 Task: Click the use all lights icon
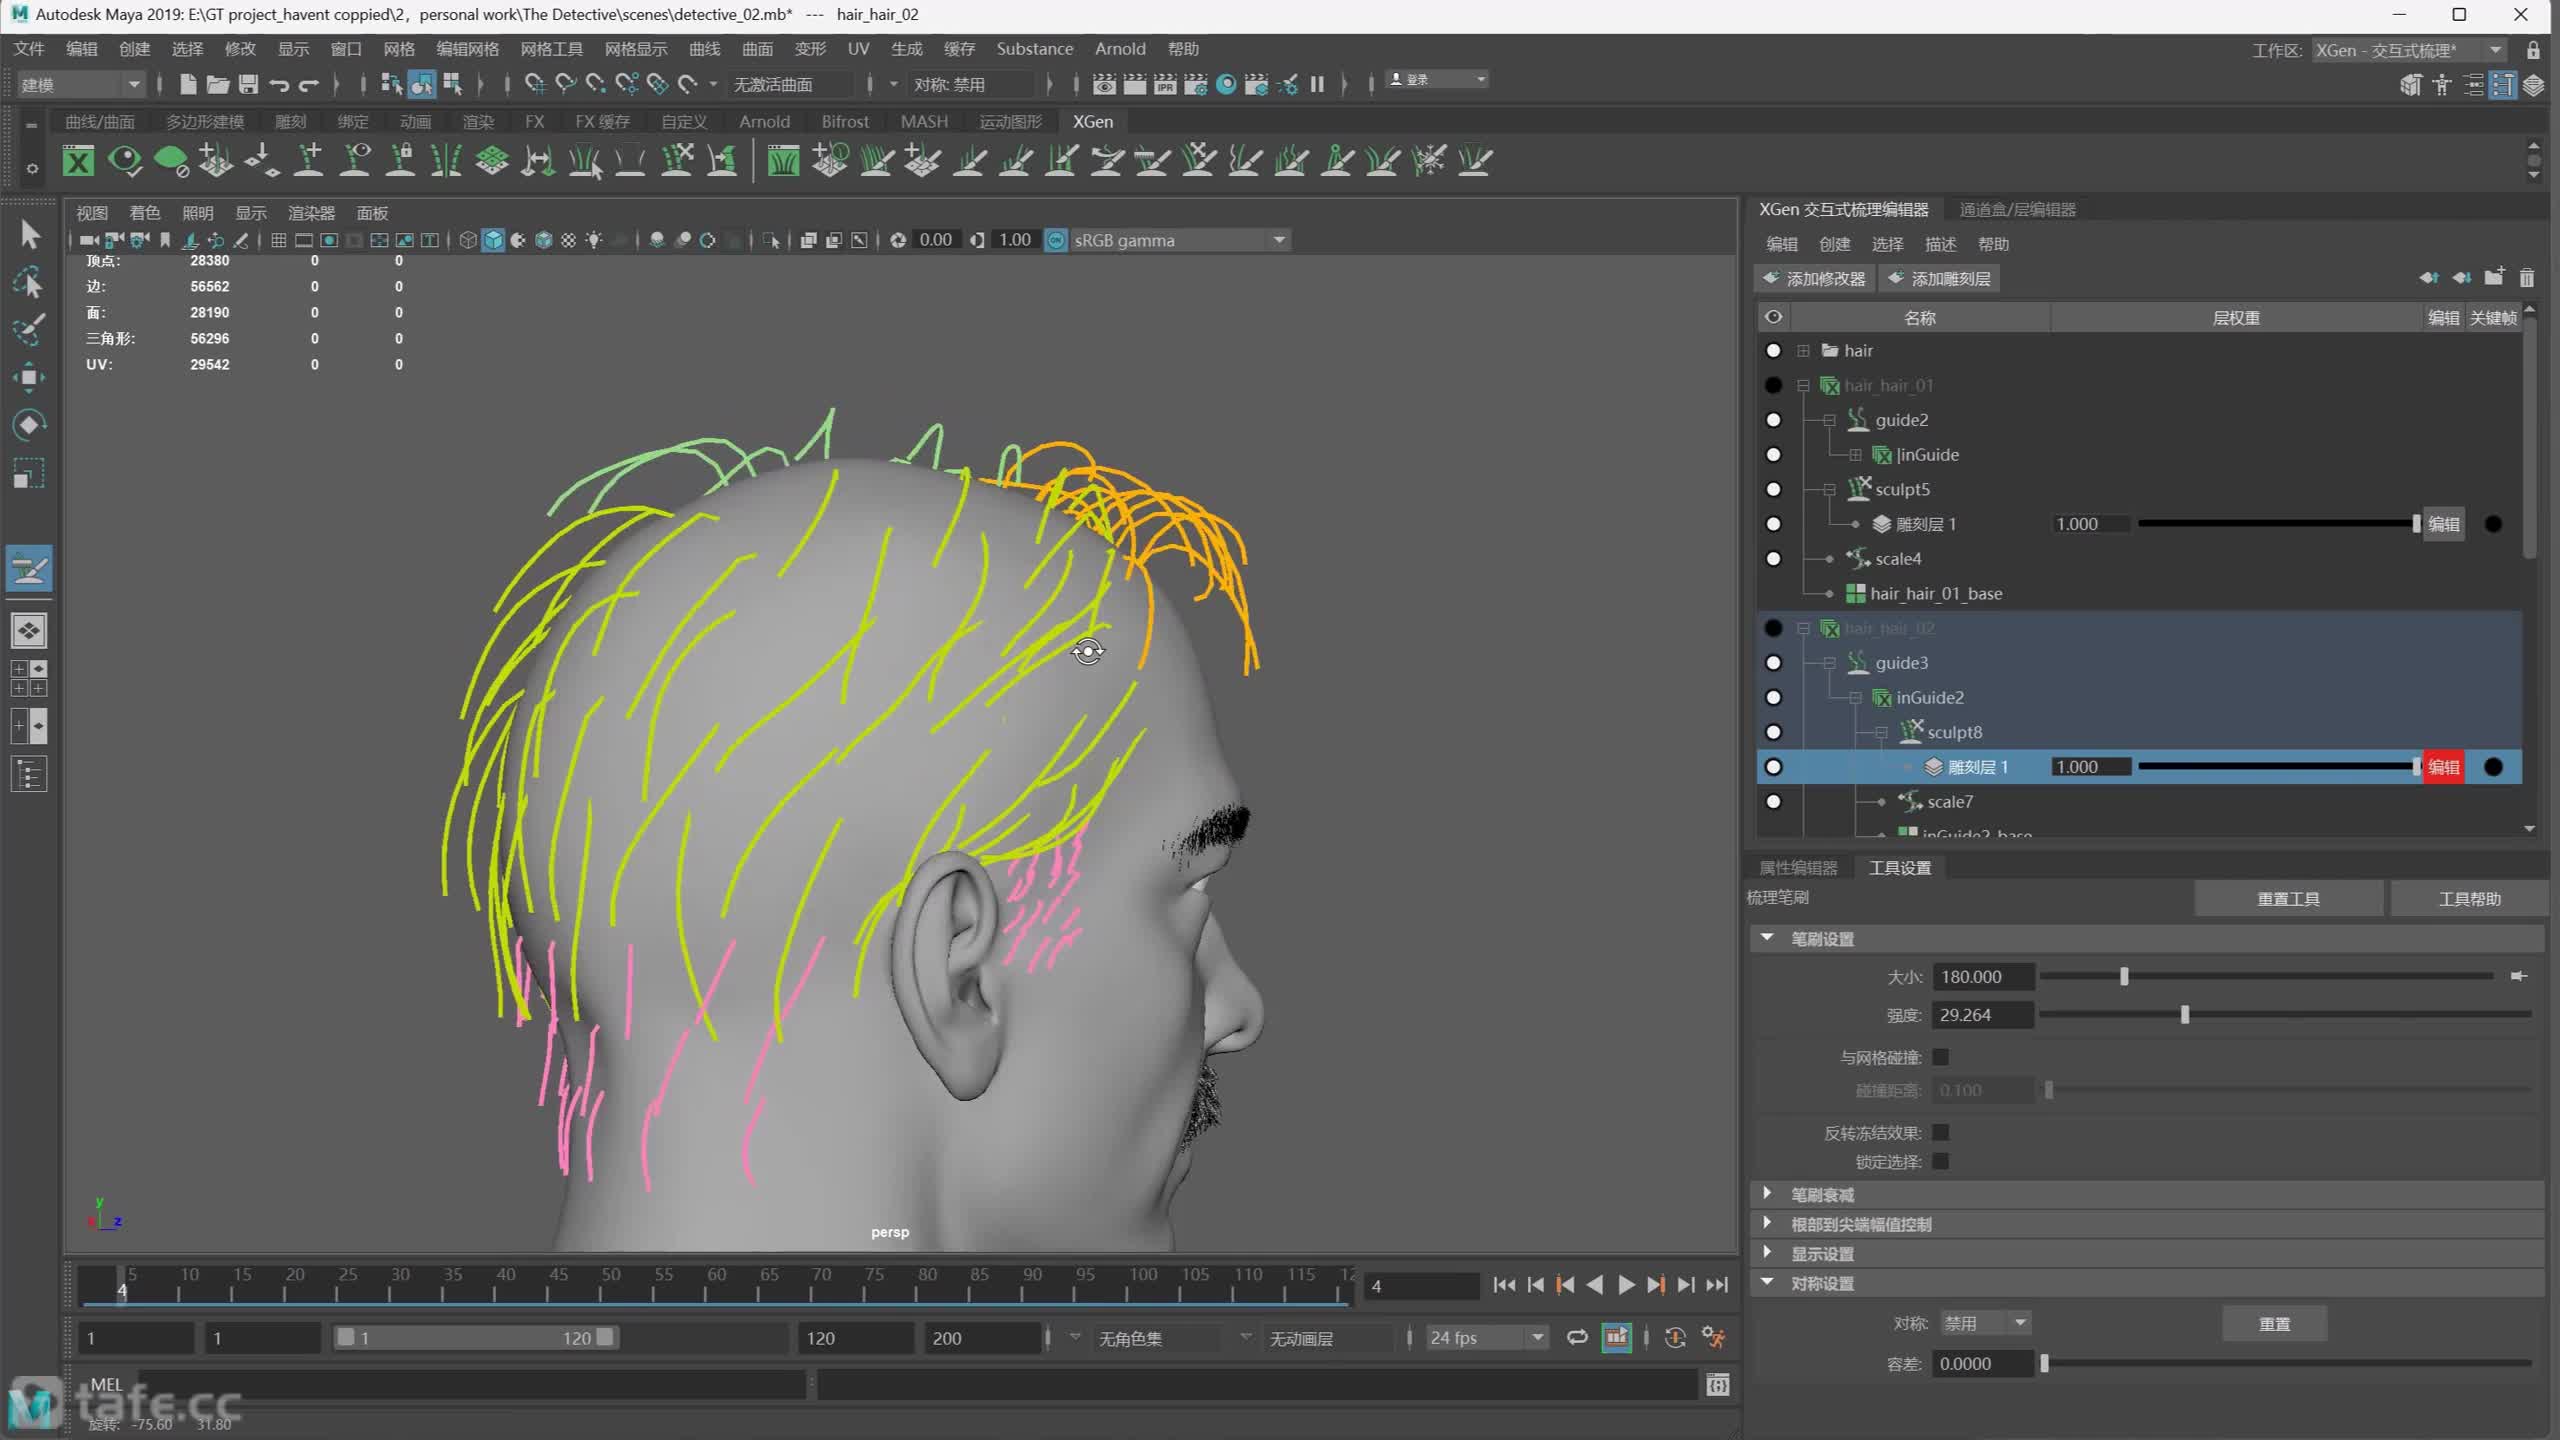click(x=594, y=240)
